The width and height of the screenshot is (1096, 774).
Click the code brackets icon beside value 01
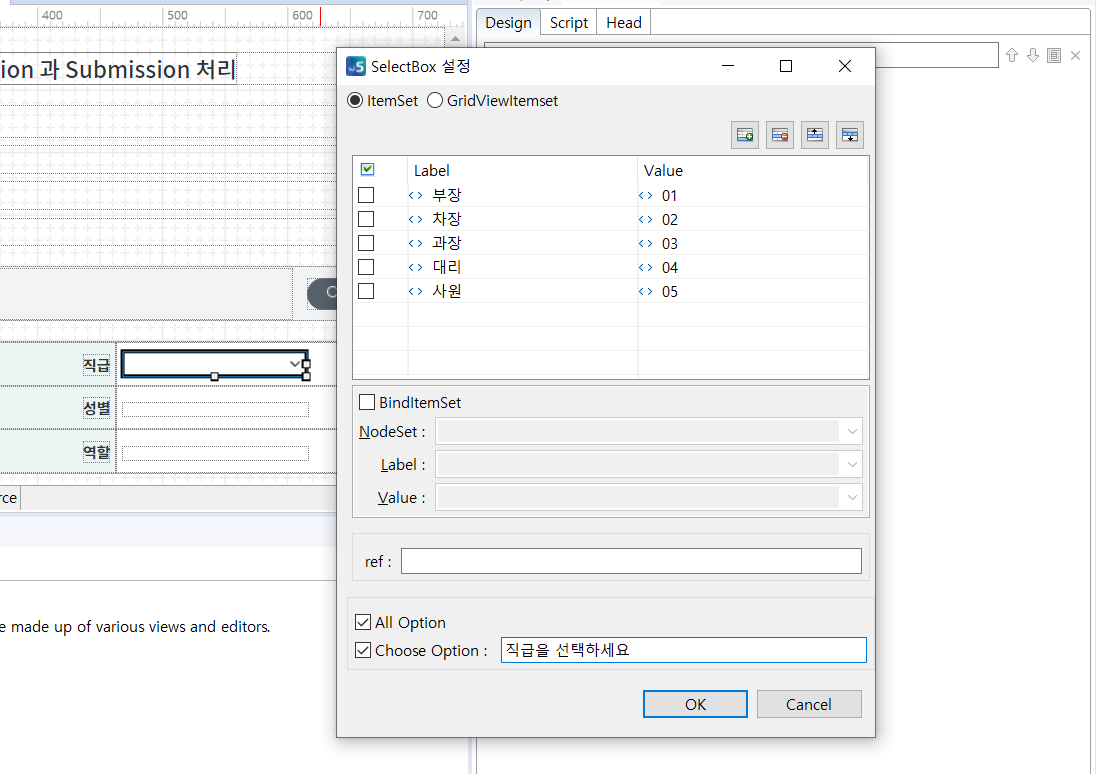point(645,196)
